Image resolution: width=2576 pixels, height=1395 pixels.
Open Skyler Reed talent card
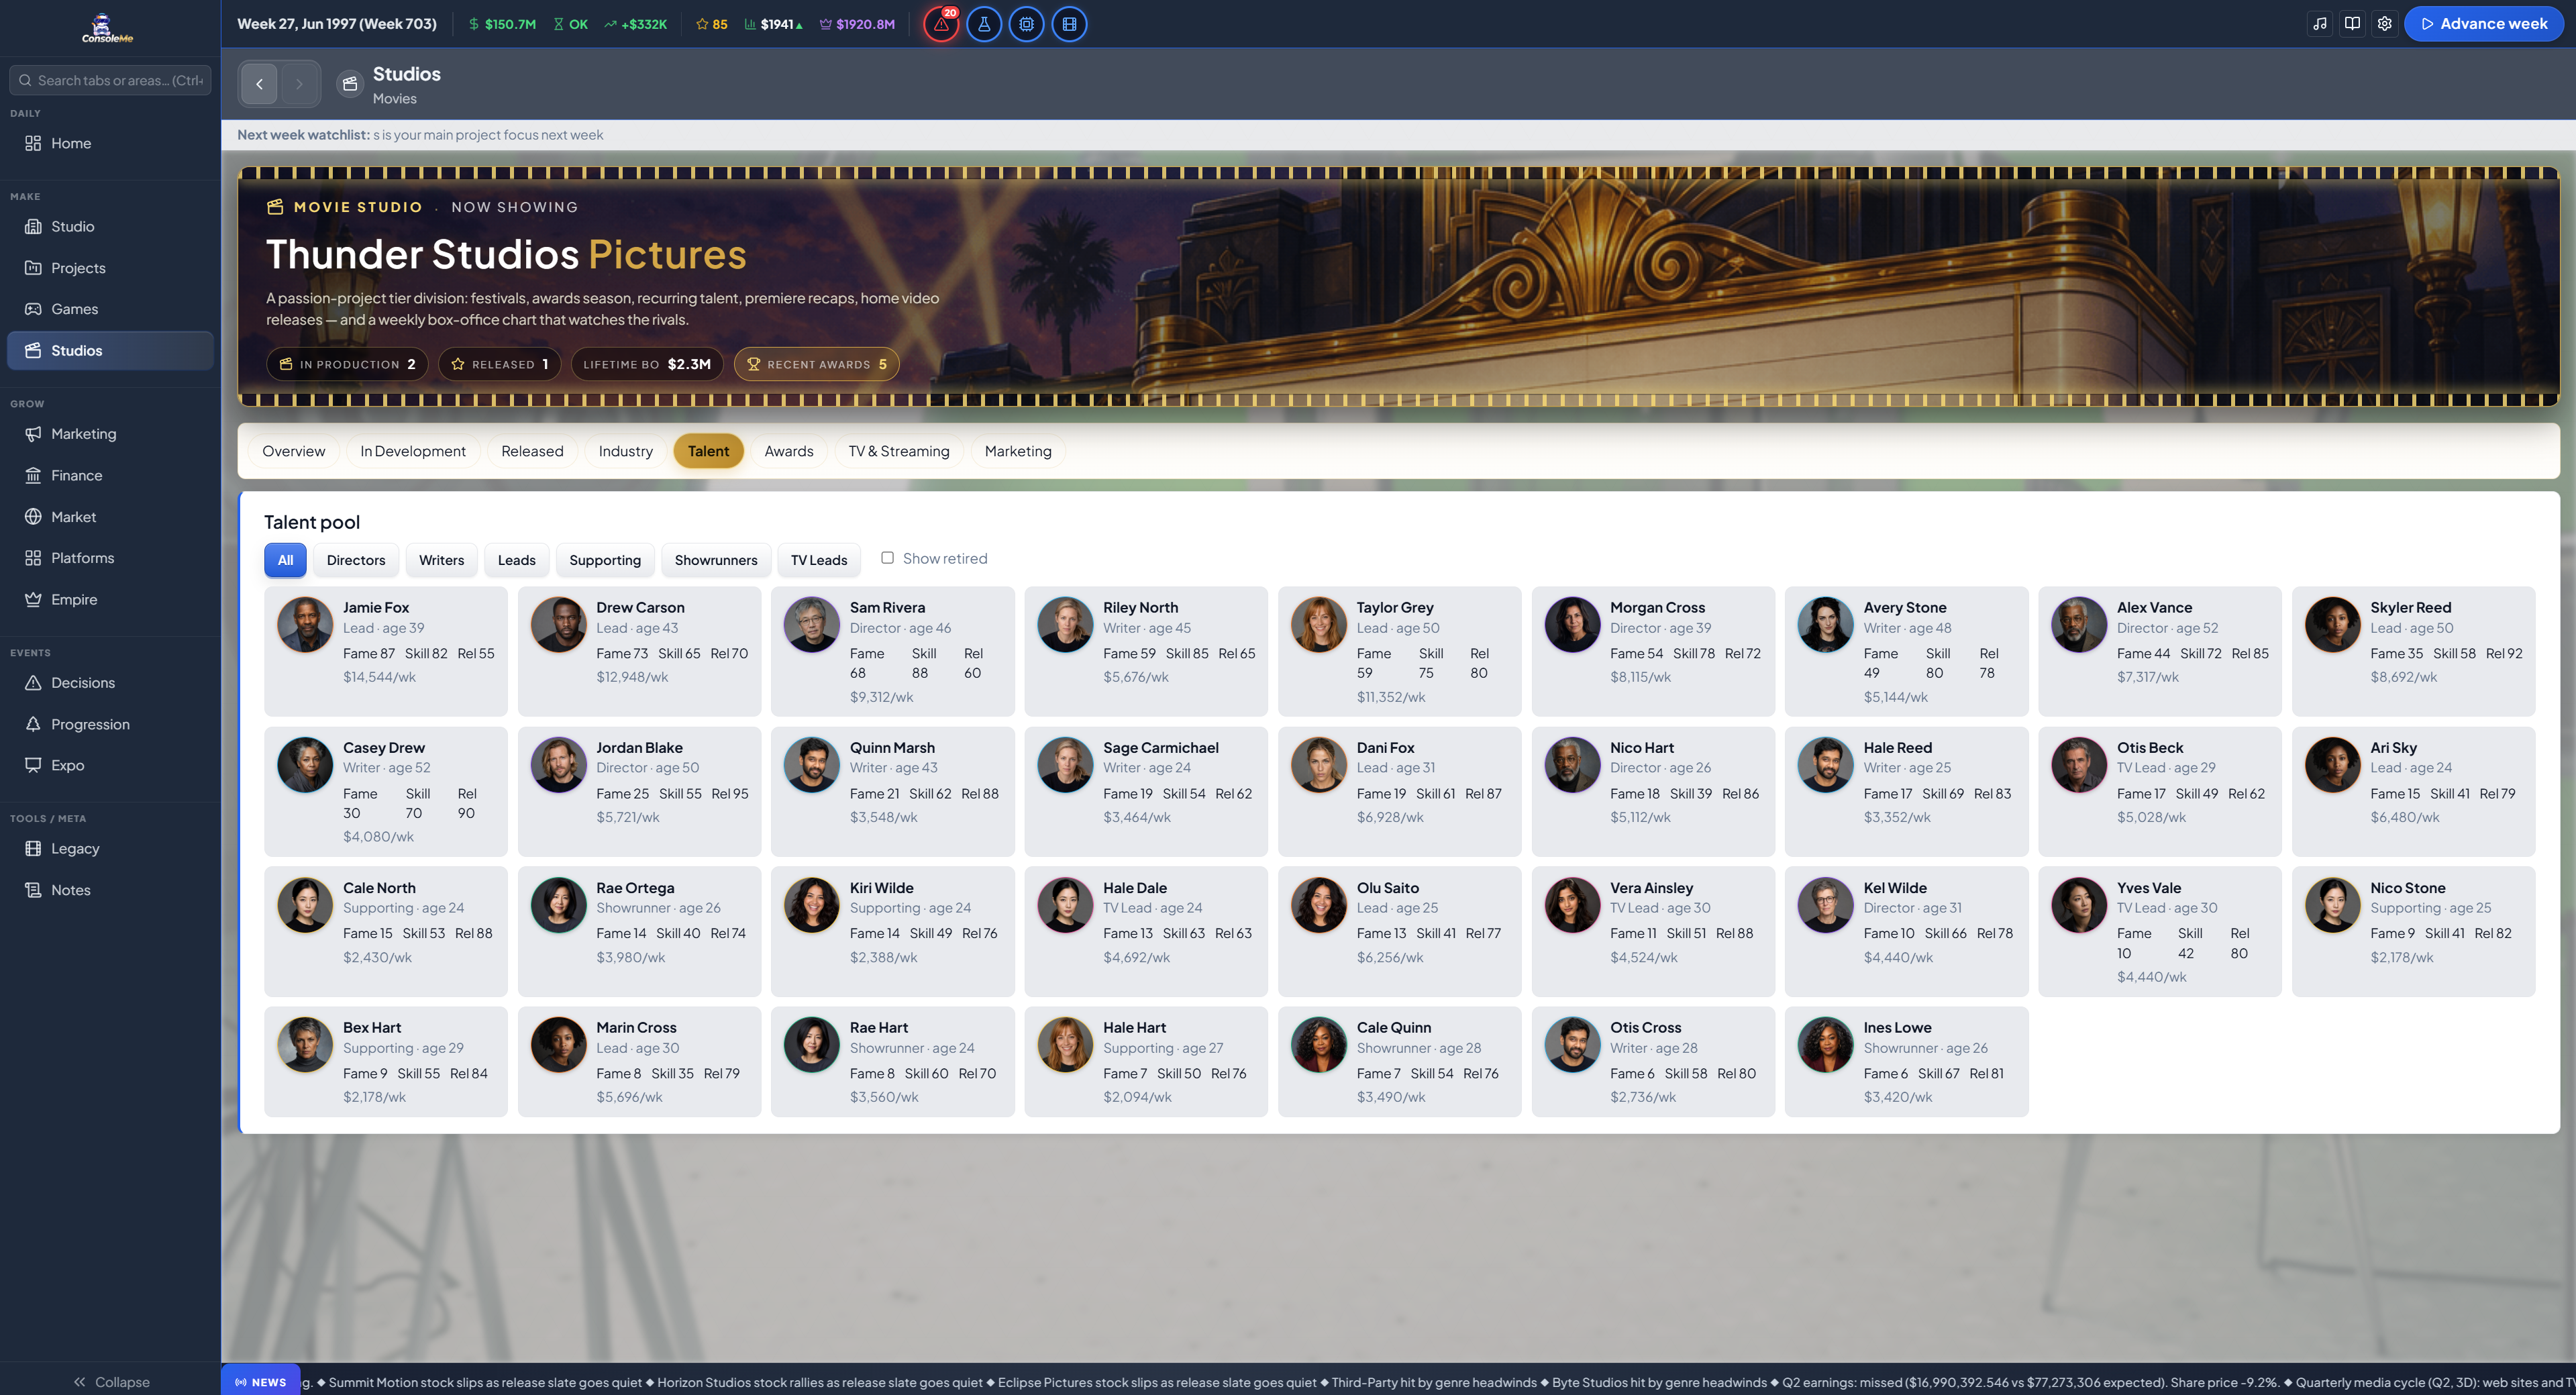2414,651
